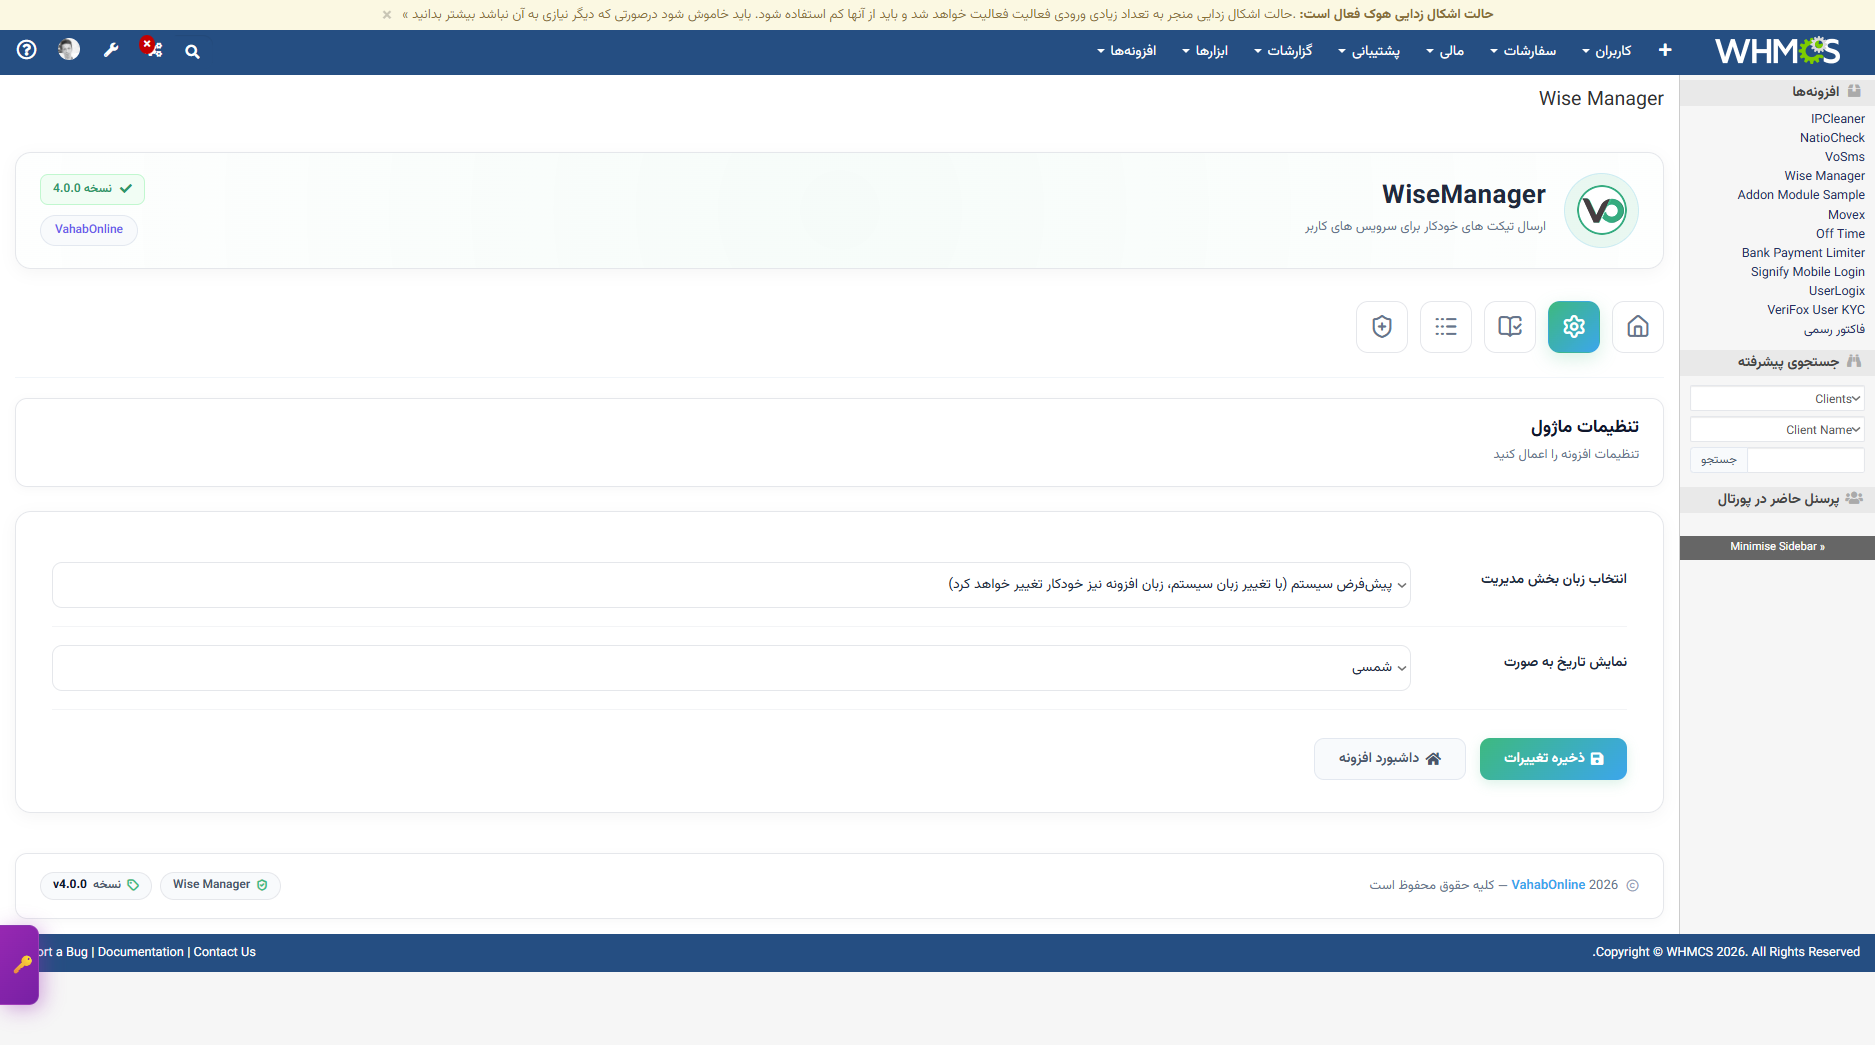Open the Contact Us footer link
The image size is (1875, 1045).
pyautogui.click(x=225, y=952)
